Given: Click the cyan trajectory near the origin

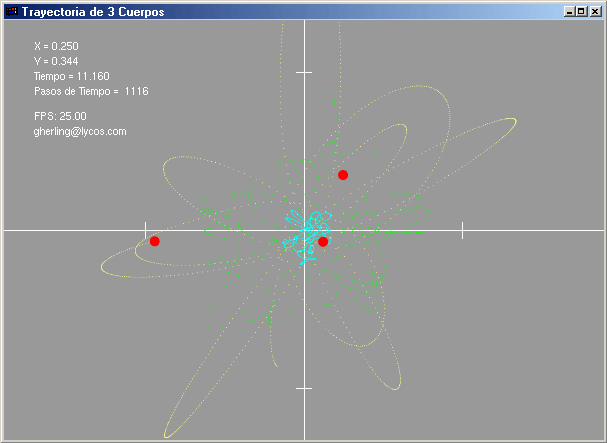Looking at the screenshot, I should point(307,236).
